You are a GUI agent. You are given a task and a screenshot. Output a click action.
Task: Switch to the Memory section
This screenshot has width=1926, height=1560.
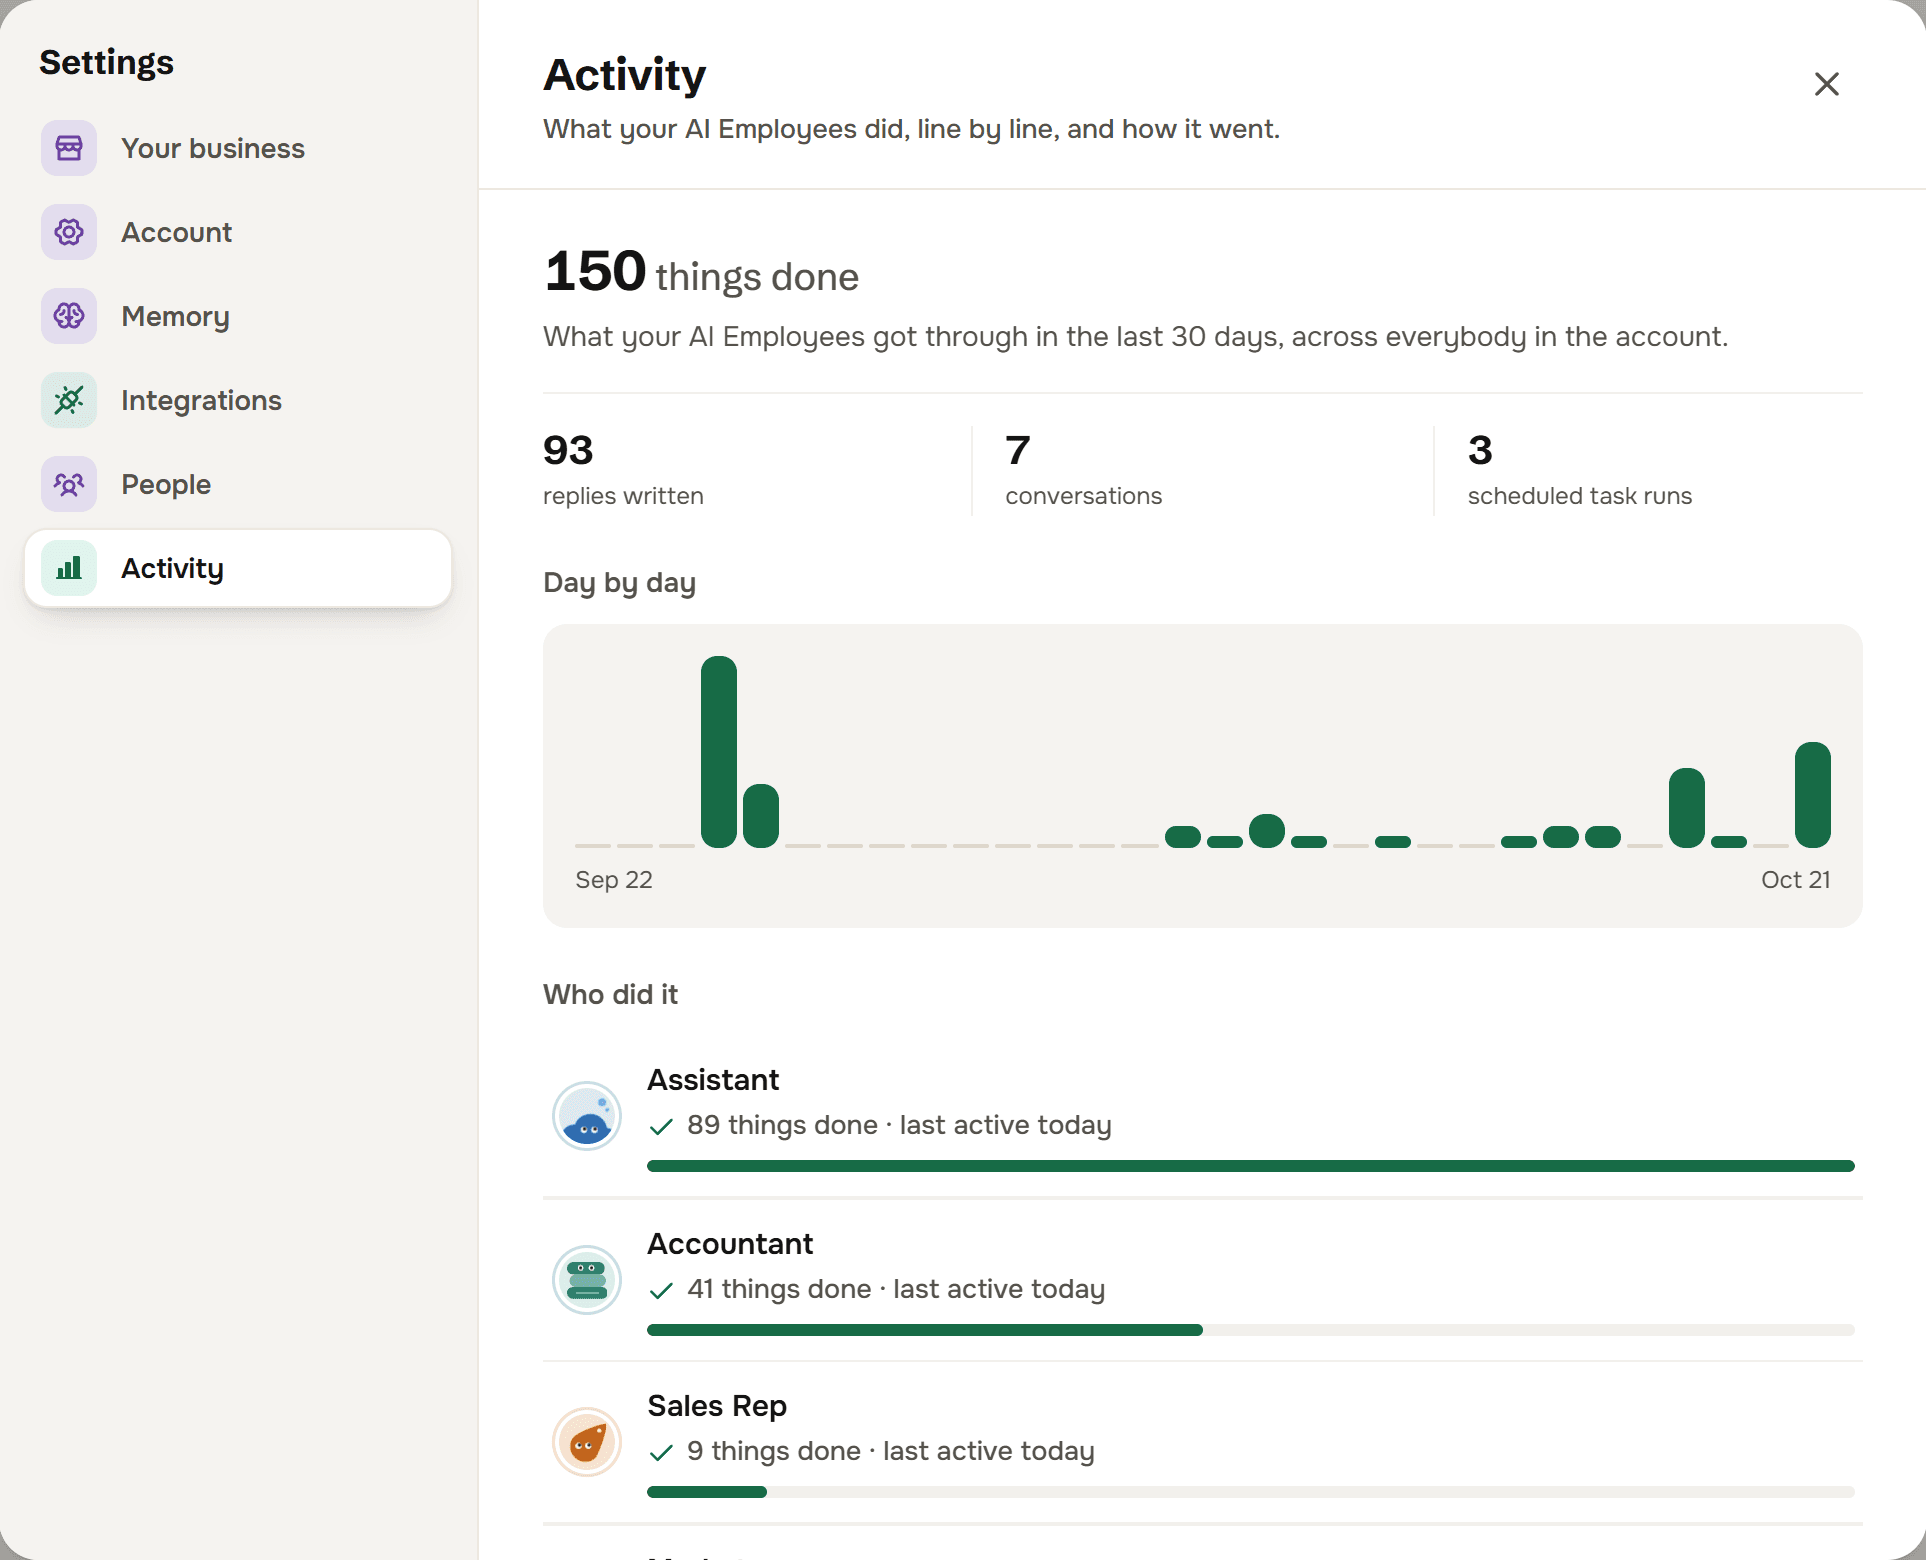(238, 316)
